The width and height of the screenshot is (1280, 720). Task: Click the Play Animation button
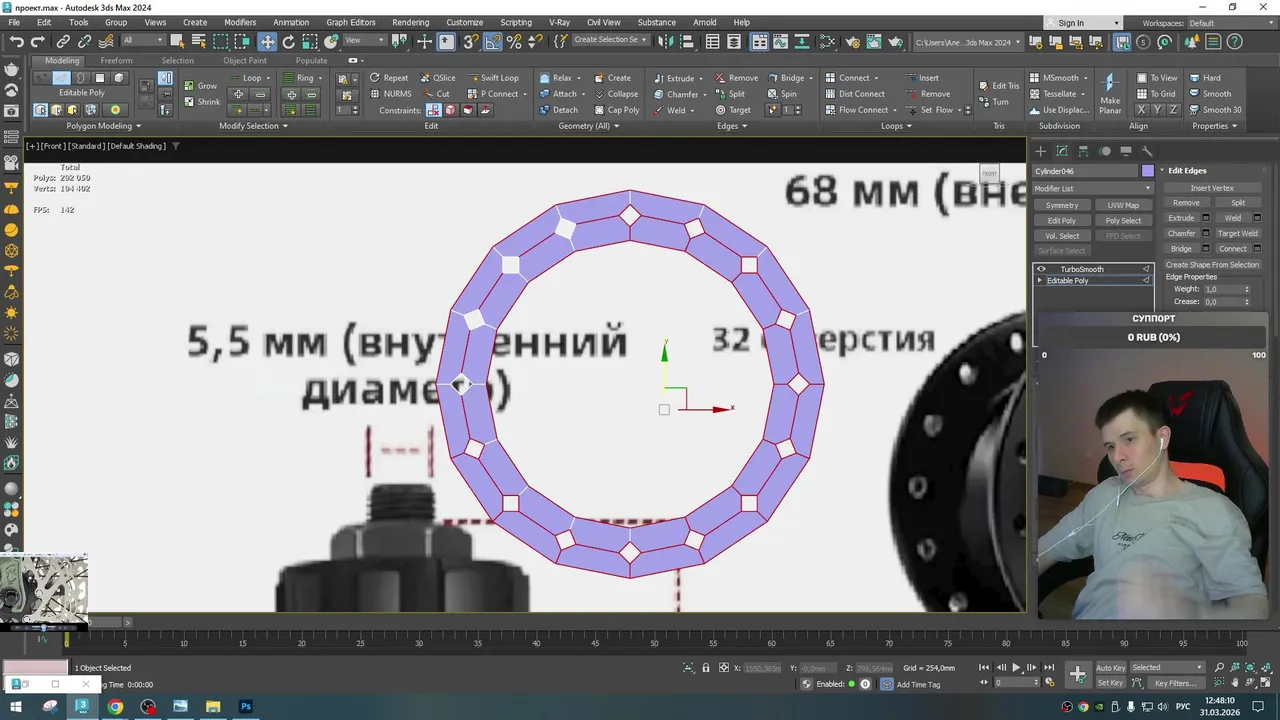tap(1016, 667)
